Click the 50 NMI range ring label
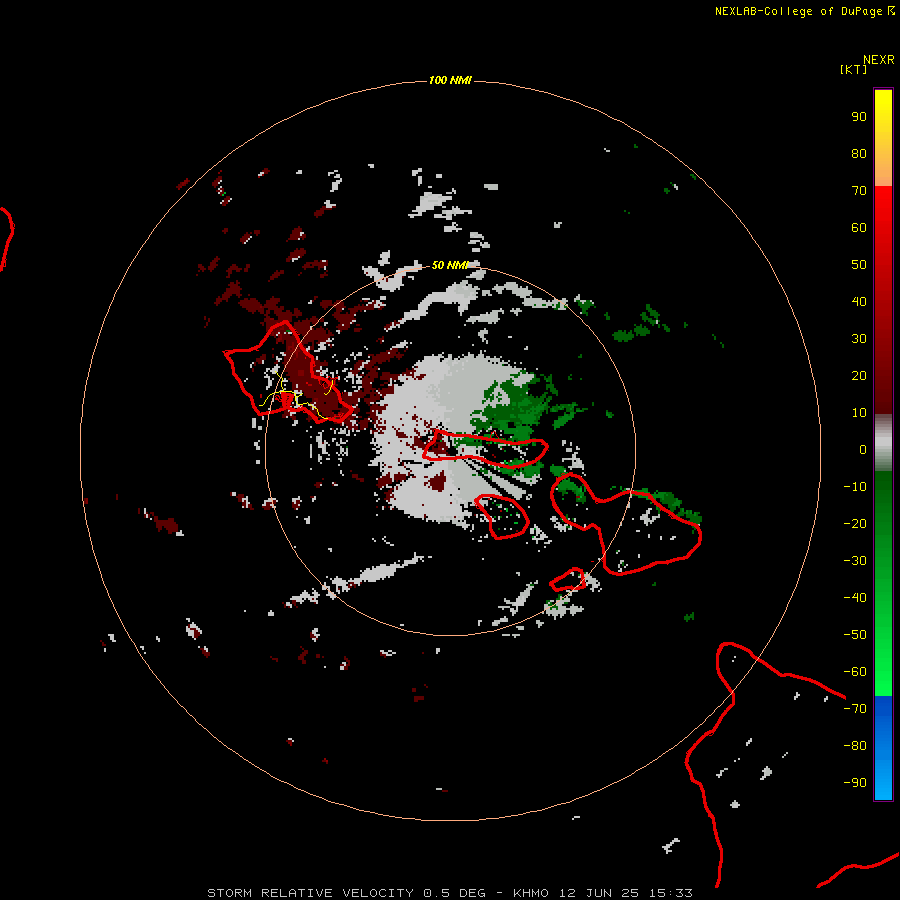This screenshot has height=900, width=900. pyautogui.click(x=450, y=265)
